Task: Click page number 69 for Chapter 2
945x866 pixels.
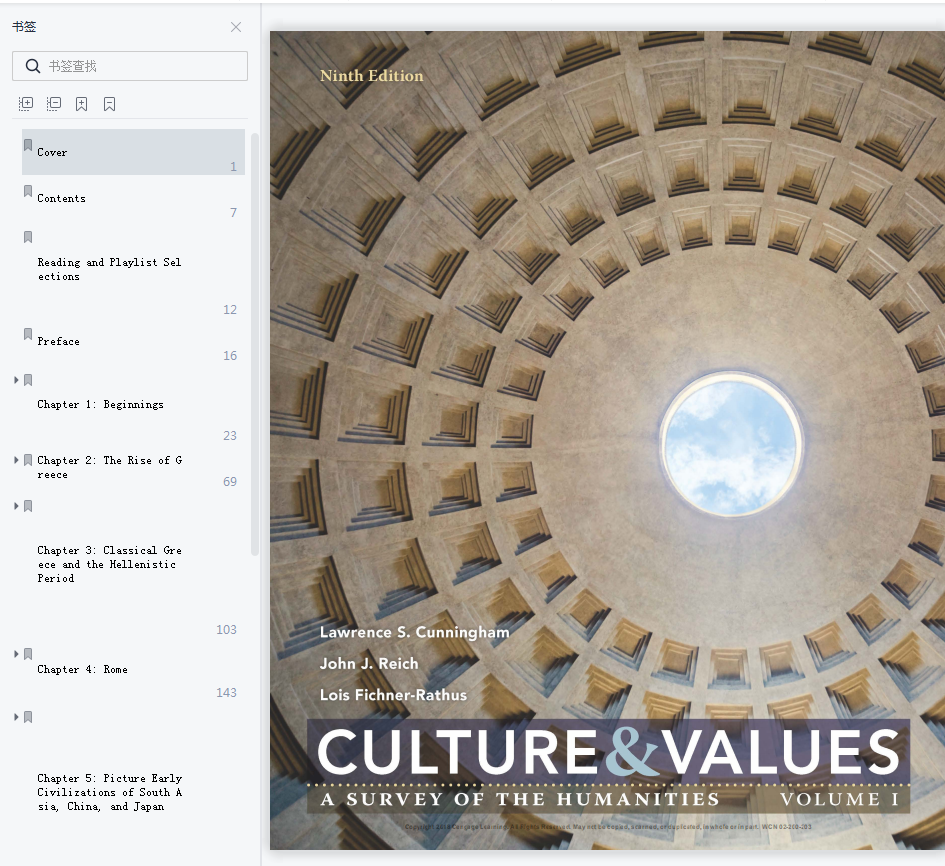Action: [230, 482]
